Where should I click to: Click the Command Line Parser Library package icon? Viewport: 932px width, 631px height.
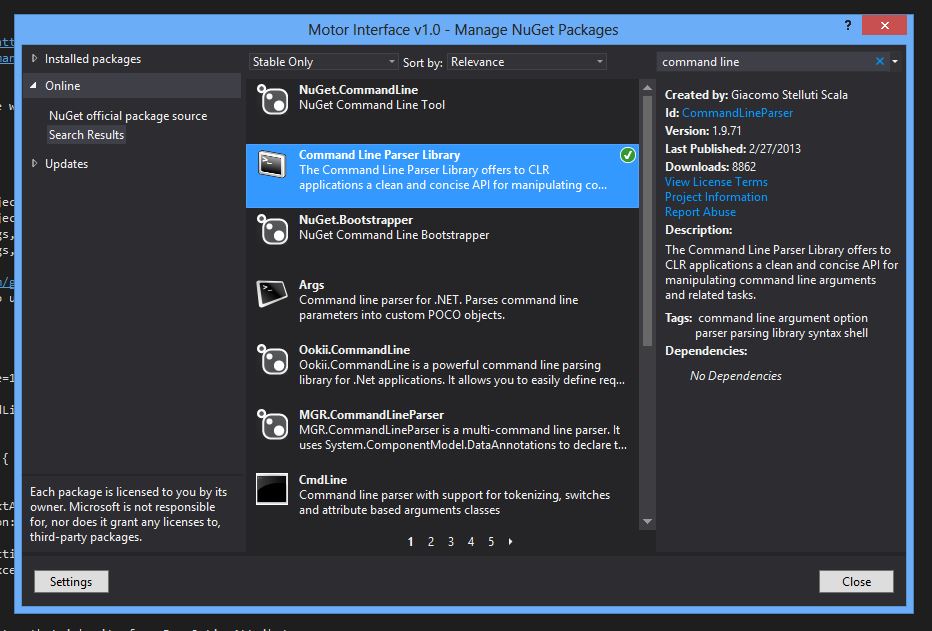(x=272, y=165)
